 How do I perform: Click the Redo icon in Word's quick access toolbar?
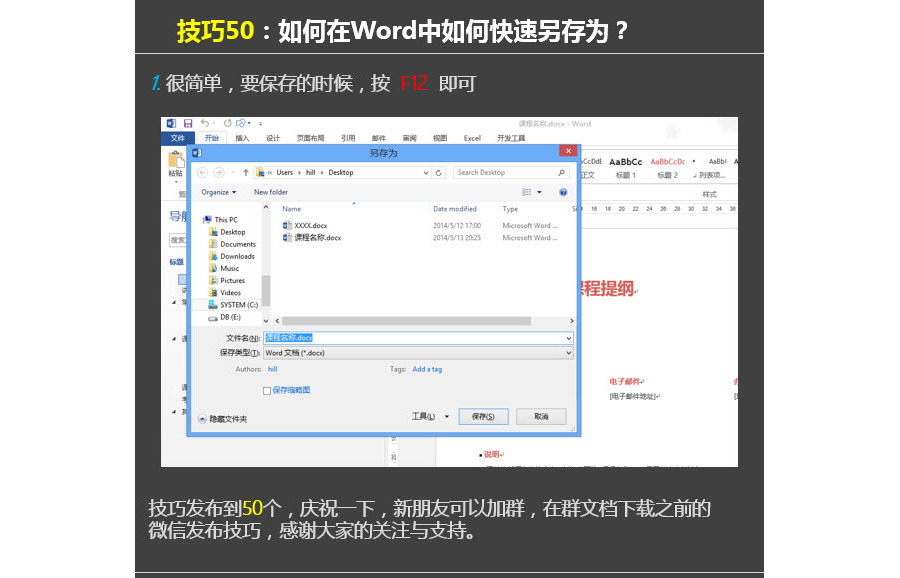[x=227, y=123]
